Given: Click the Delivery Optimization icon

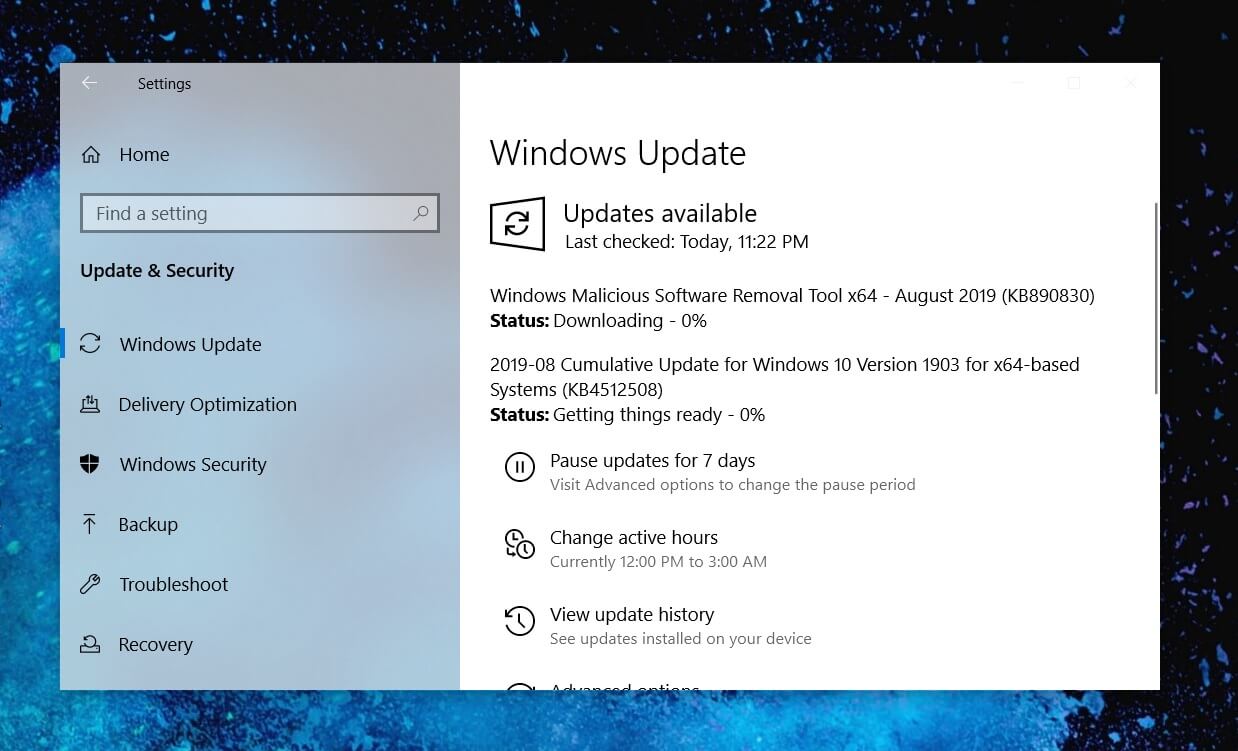Looking at the screenshot, I should pos(90,404).
